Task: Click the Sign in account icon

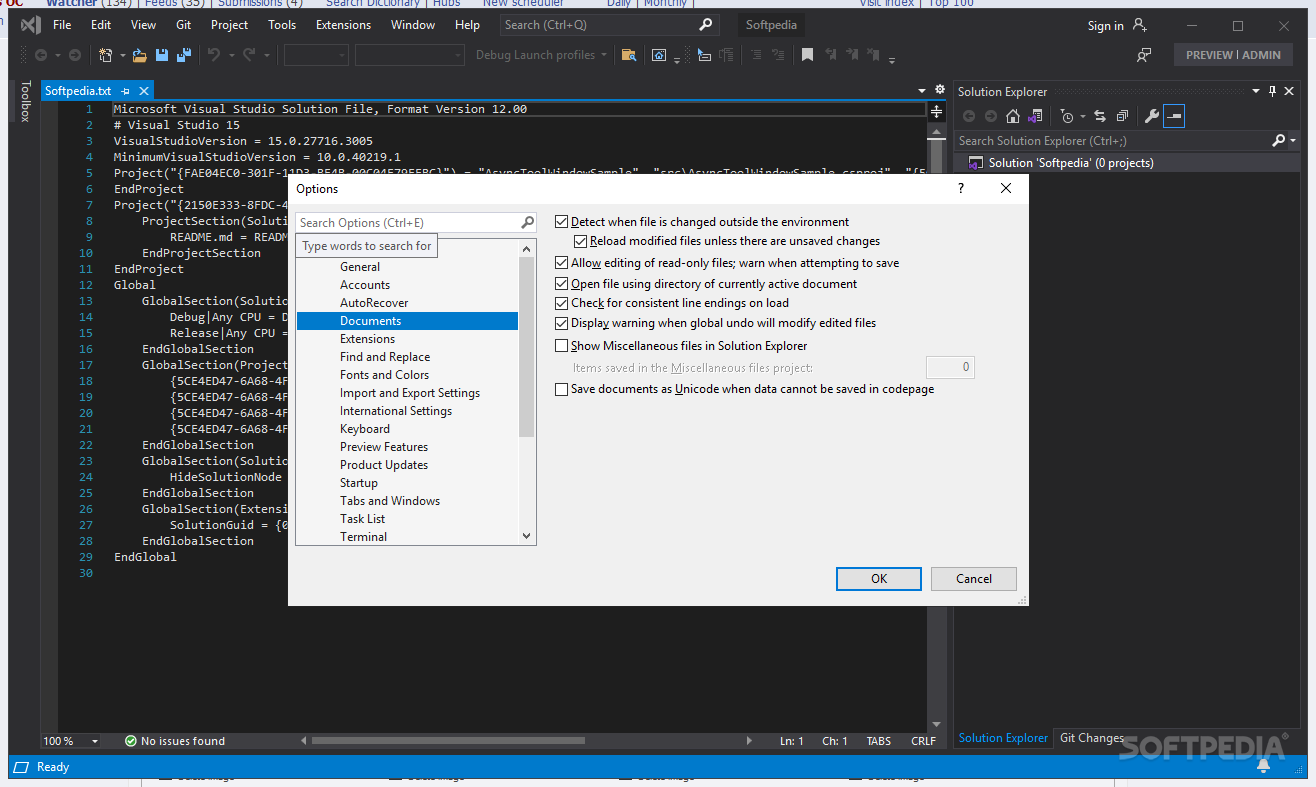Action: pos(1139,25)
